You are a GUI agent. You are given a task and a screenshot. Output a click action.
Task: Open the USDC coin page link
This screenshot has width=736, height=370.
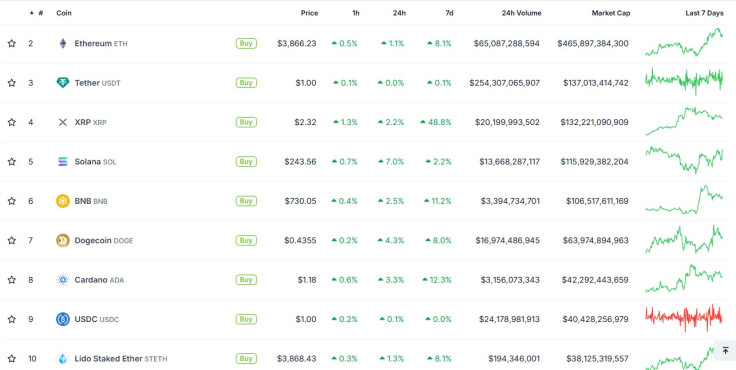[97, 319]
